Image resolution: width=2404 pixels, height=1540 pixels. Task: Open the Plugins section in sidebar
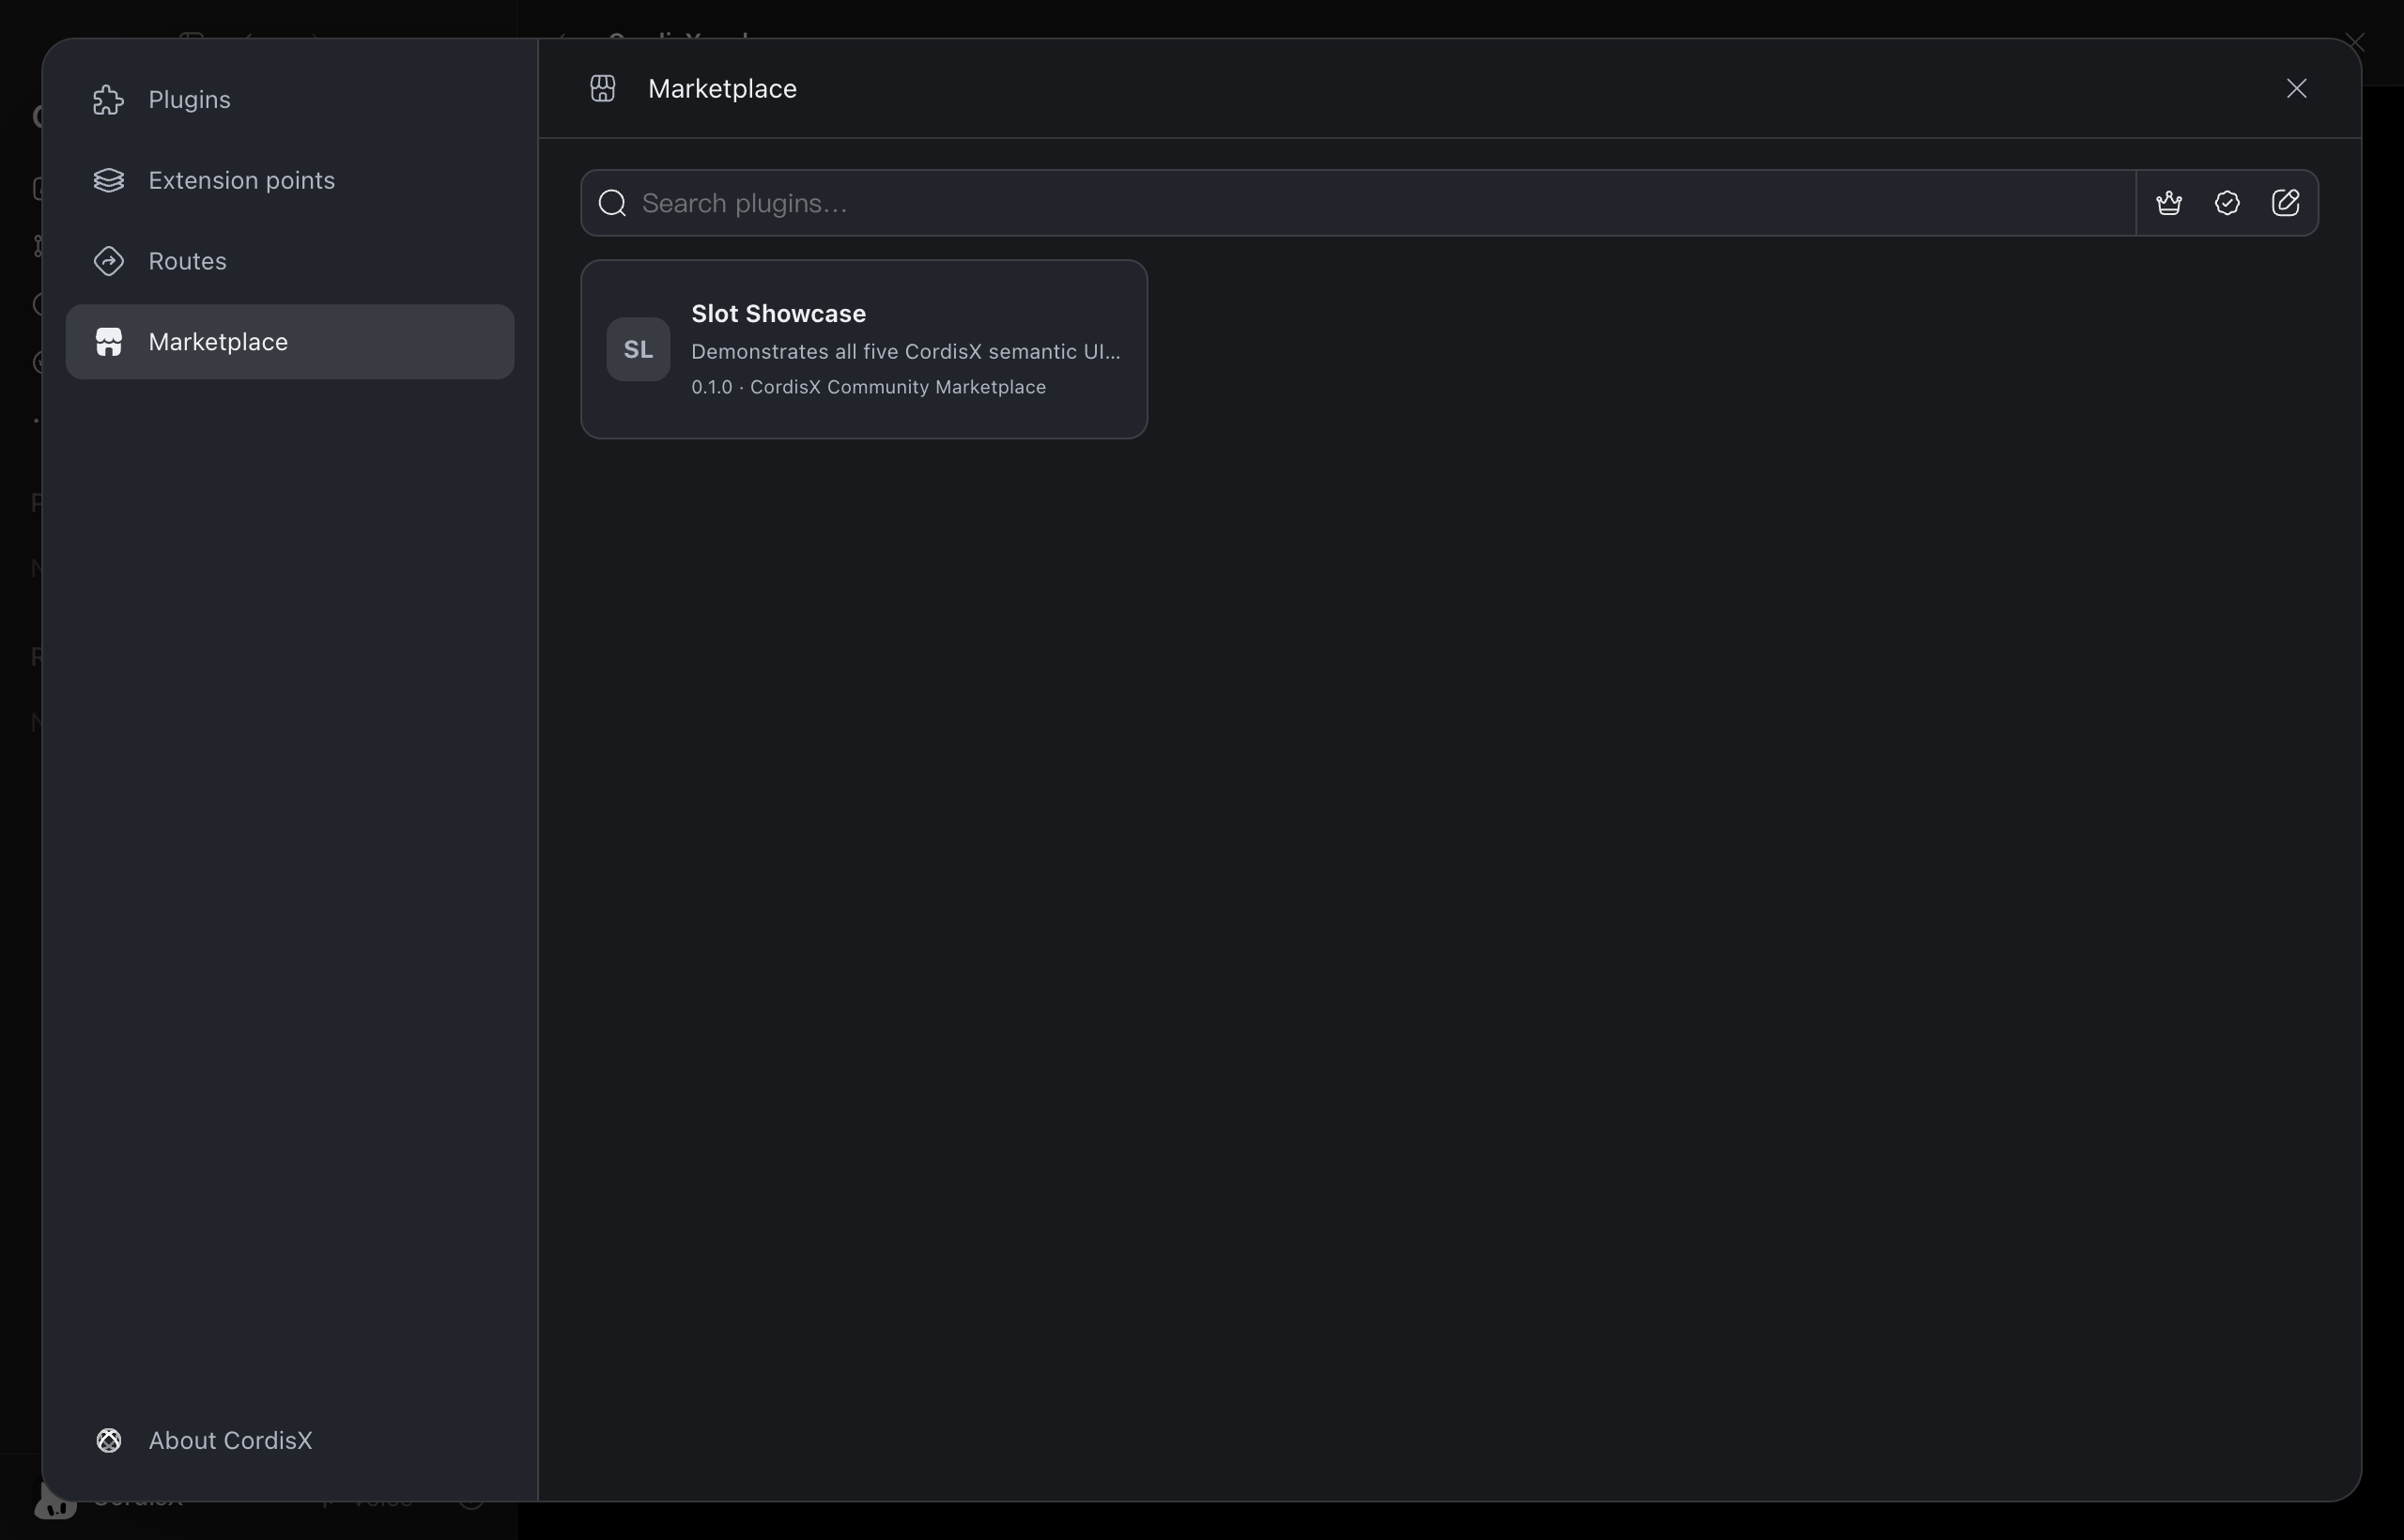click(289, 100)
